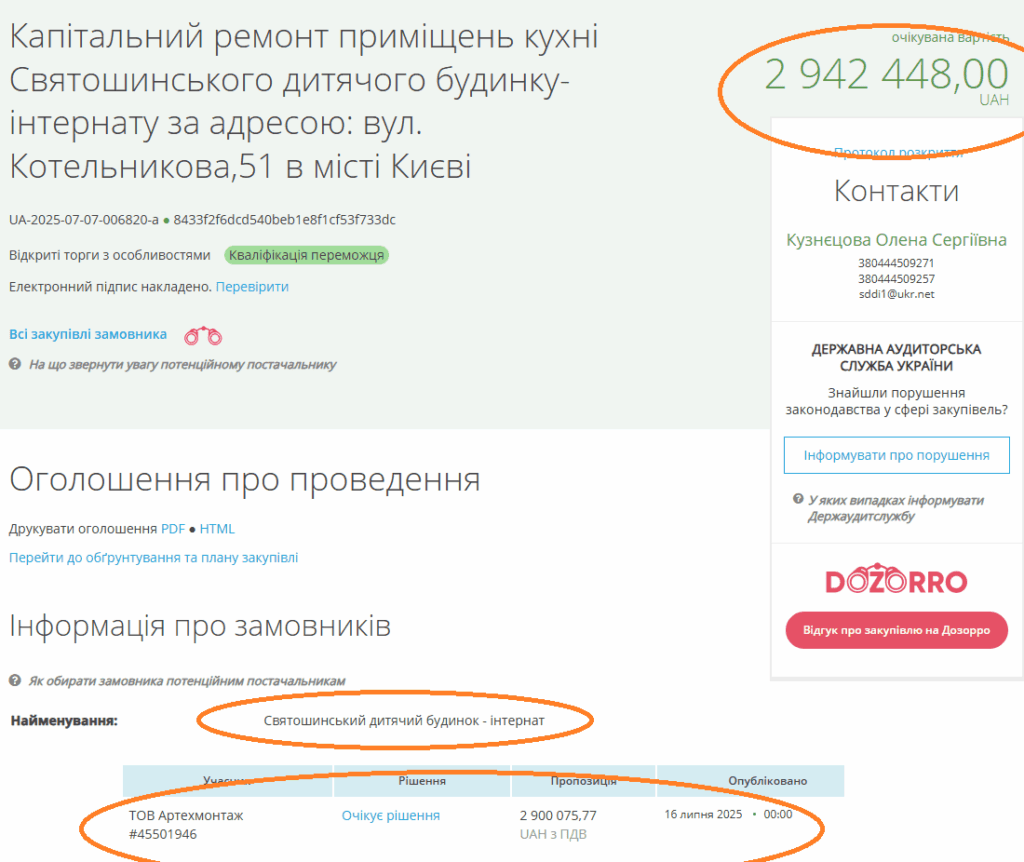Print the announcement as PDF
This screenshot has width=1024, height=862.
pos(173,529)
